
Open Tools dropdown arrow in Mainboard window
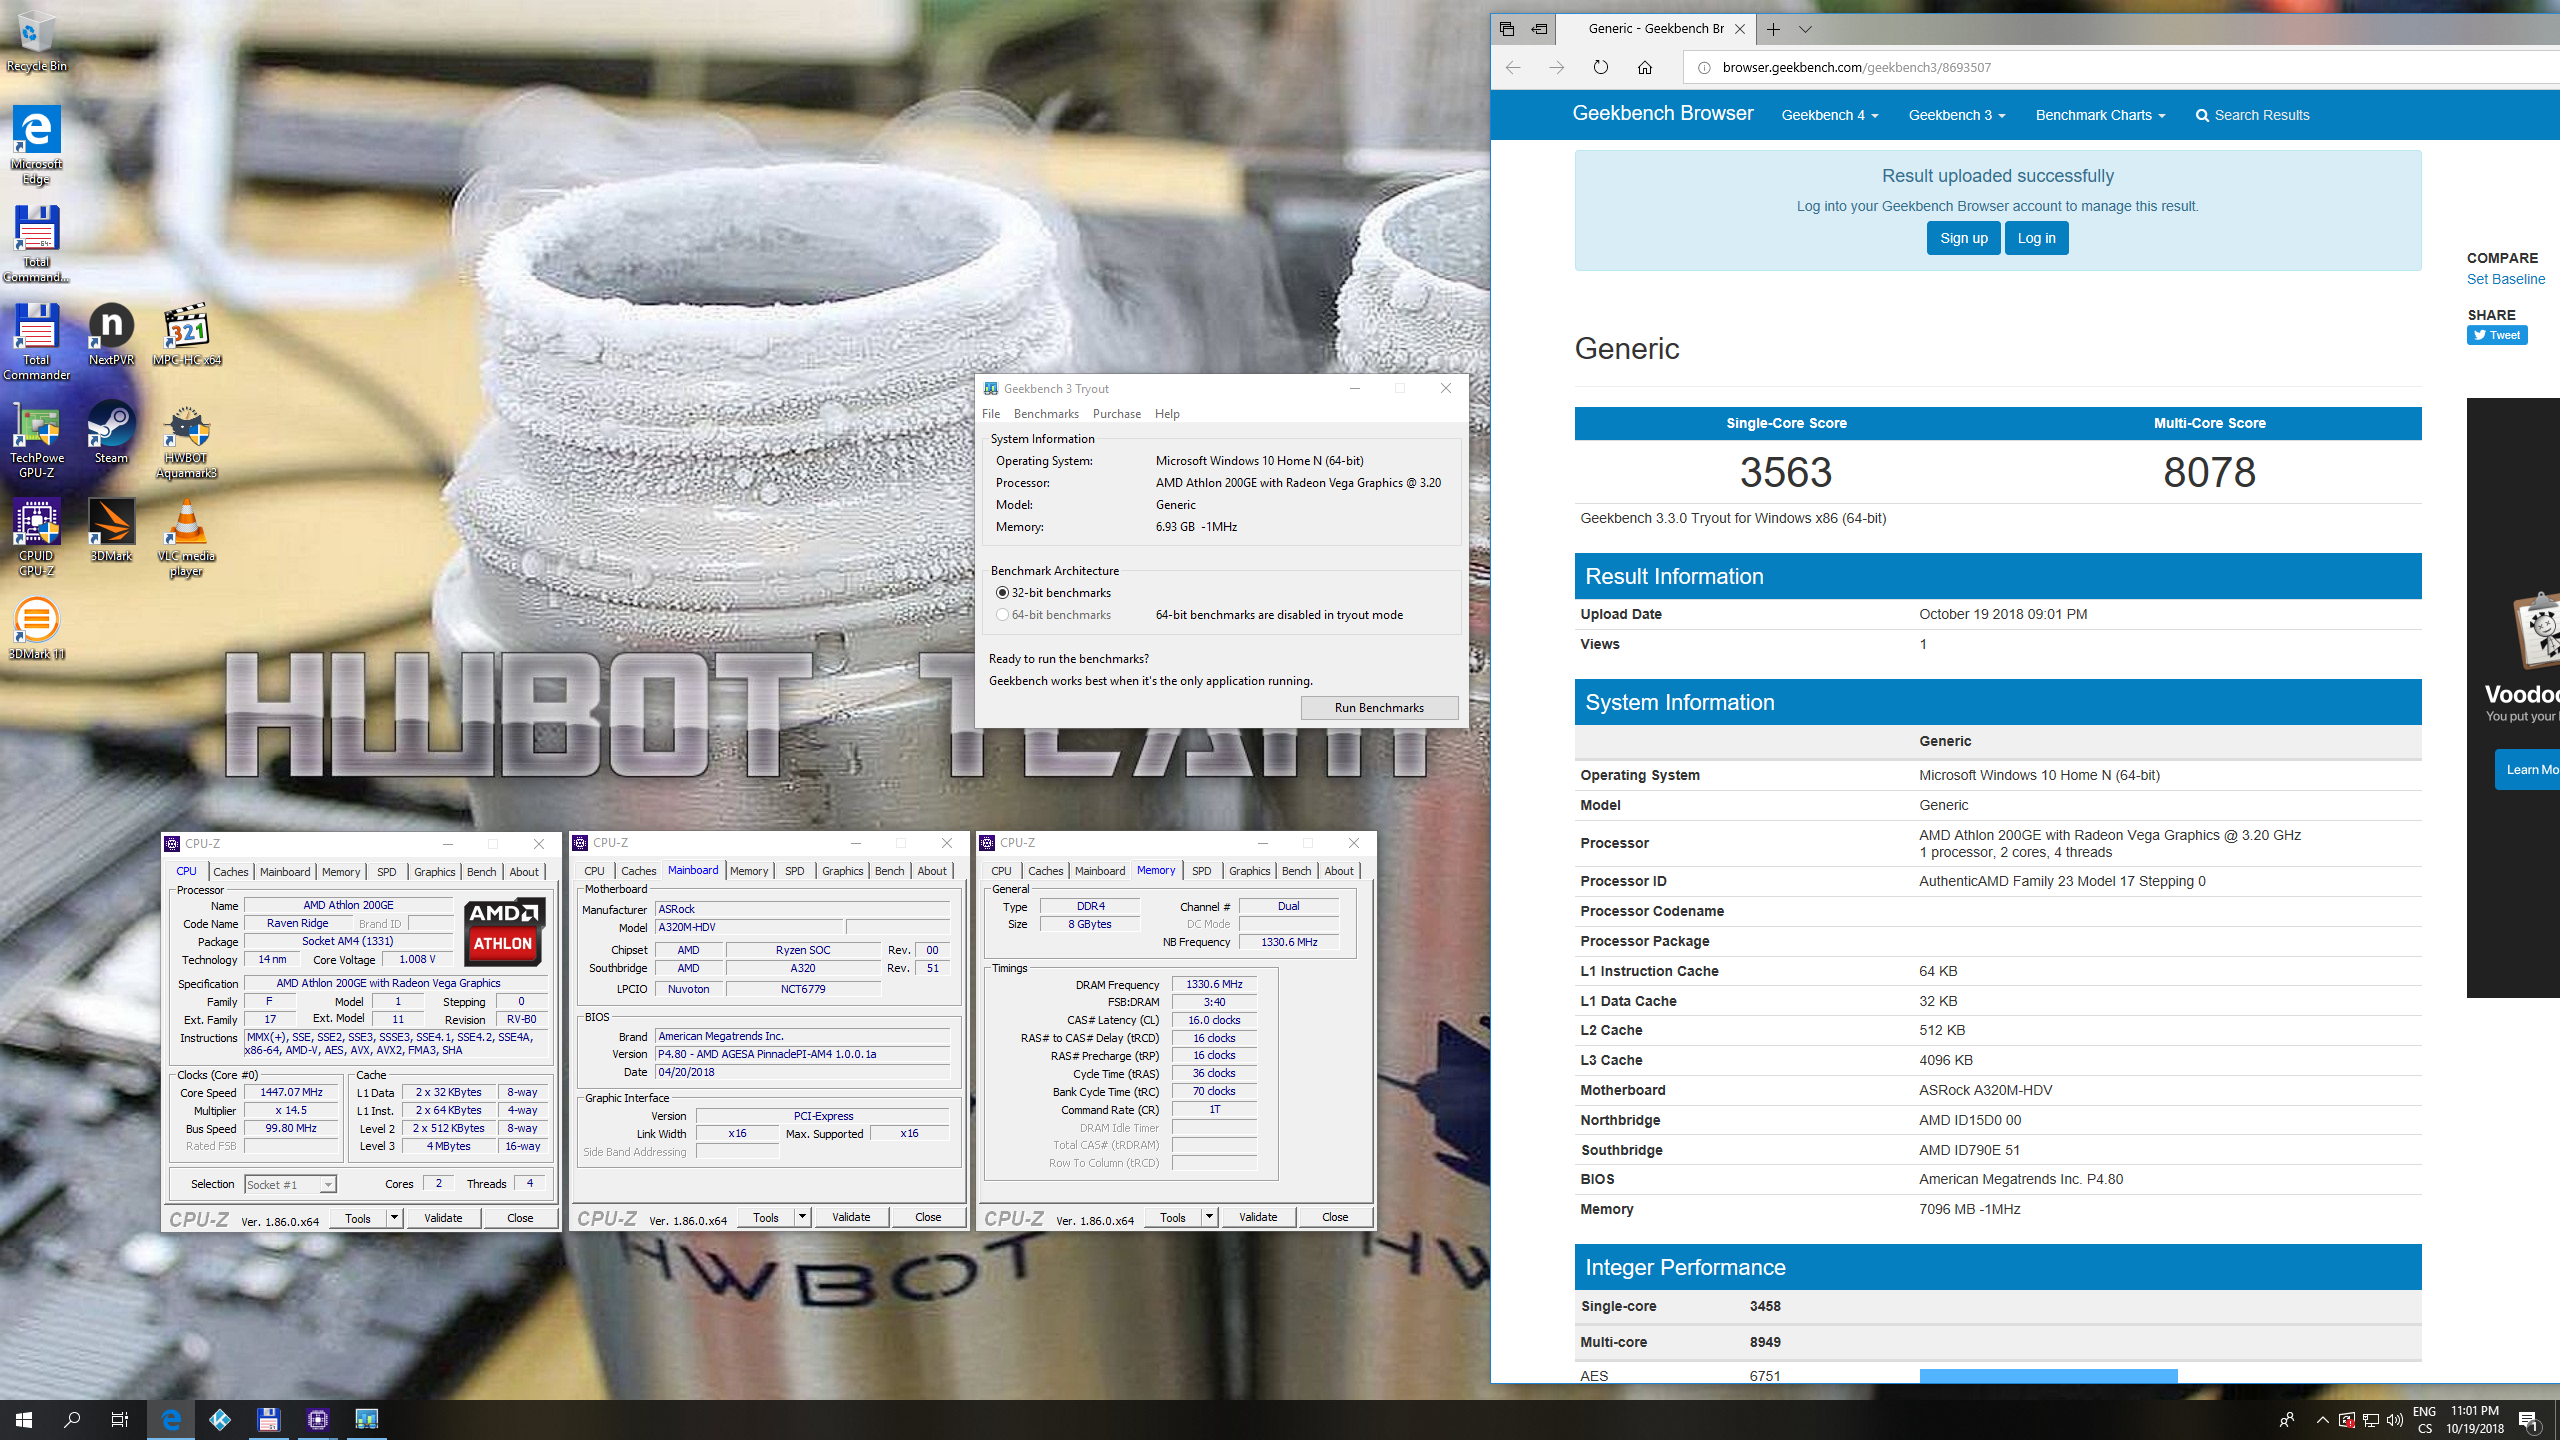(x=802, y=1217)
